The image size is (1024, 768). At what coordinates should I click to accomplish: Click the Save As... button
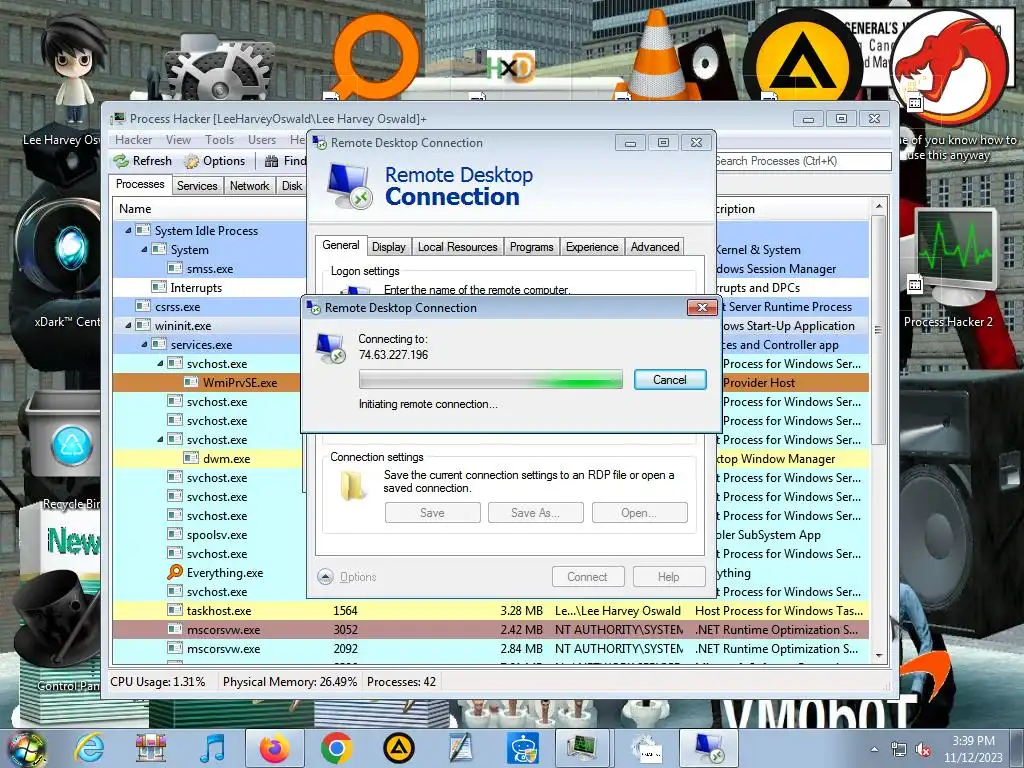coord(536,513)
